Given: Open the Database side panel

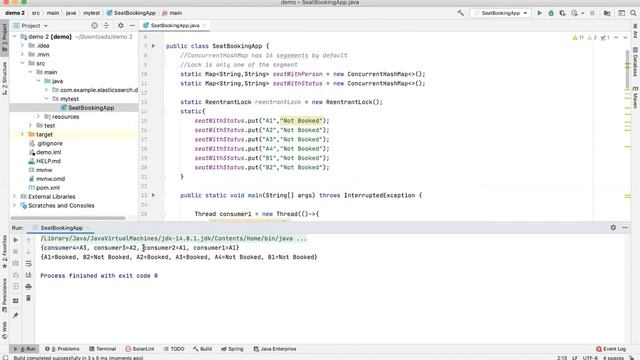Looking at the screenshot, I should (635, 62).
